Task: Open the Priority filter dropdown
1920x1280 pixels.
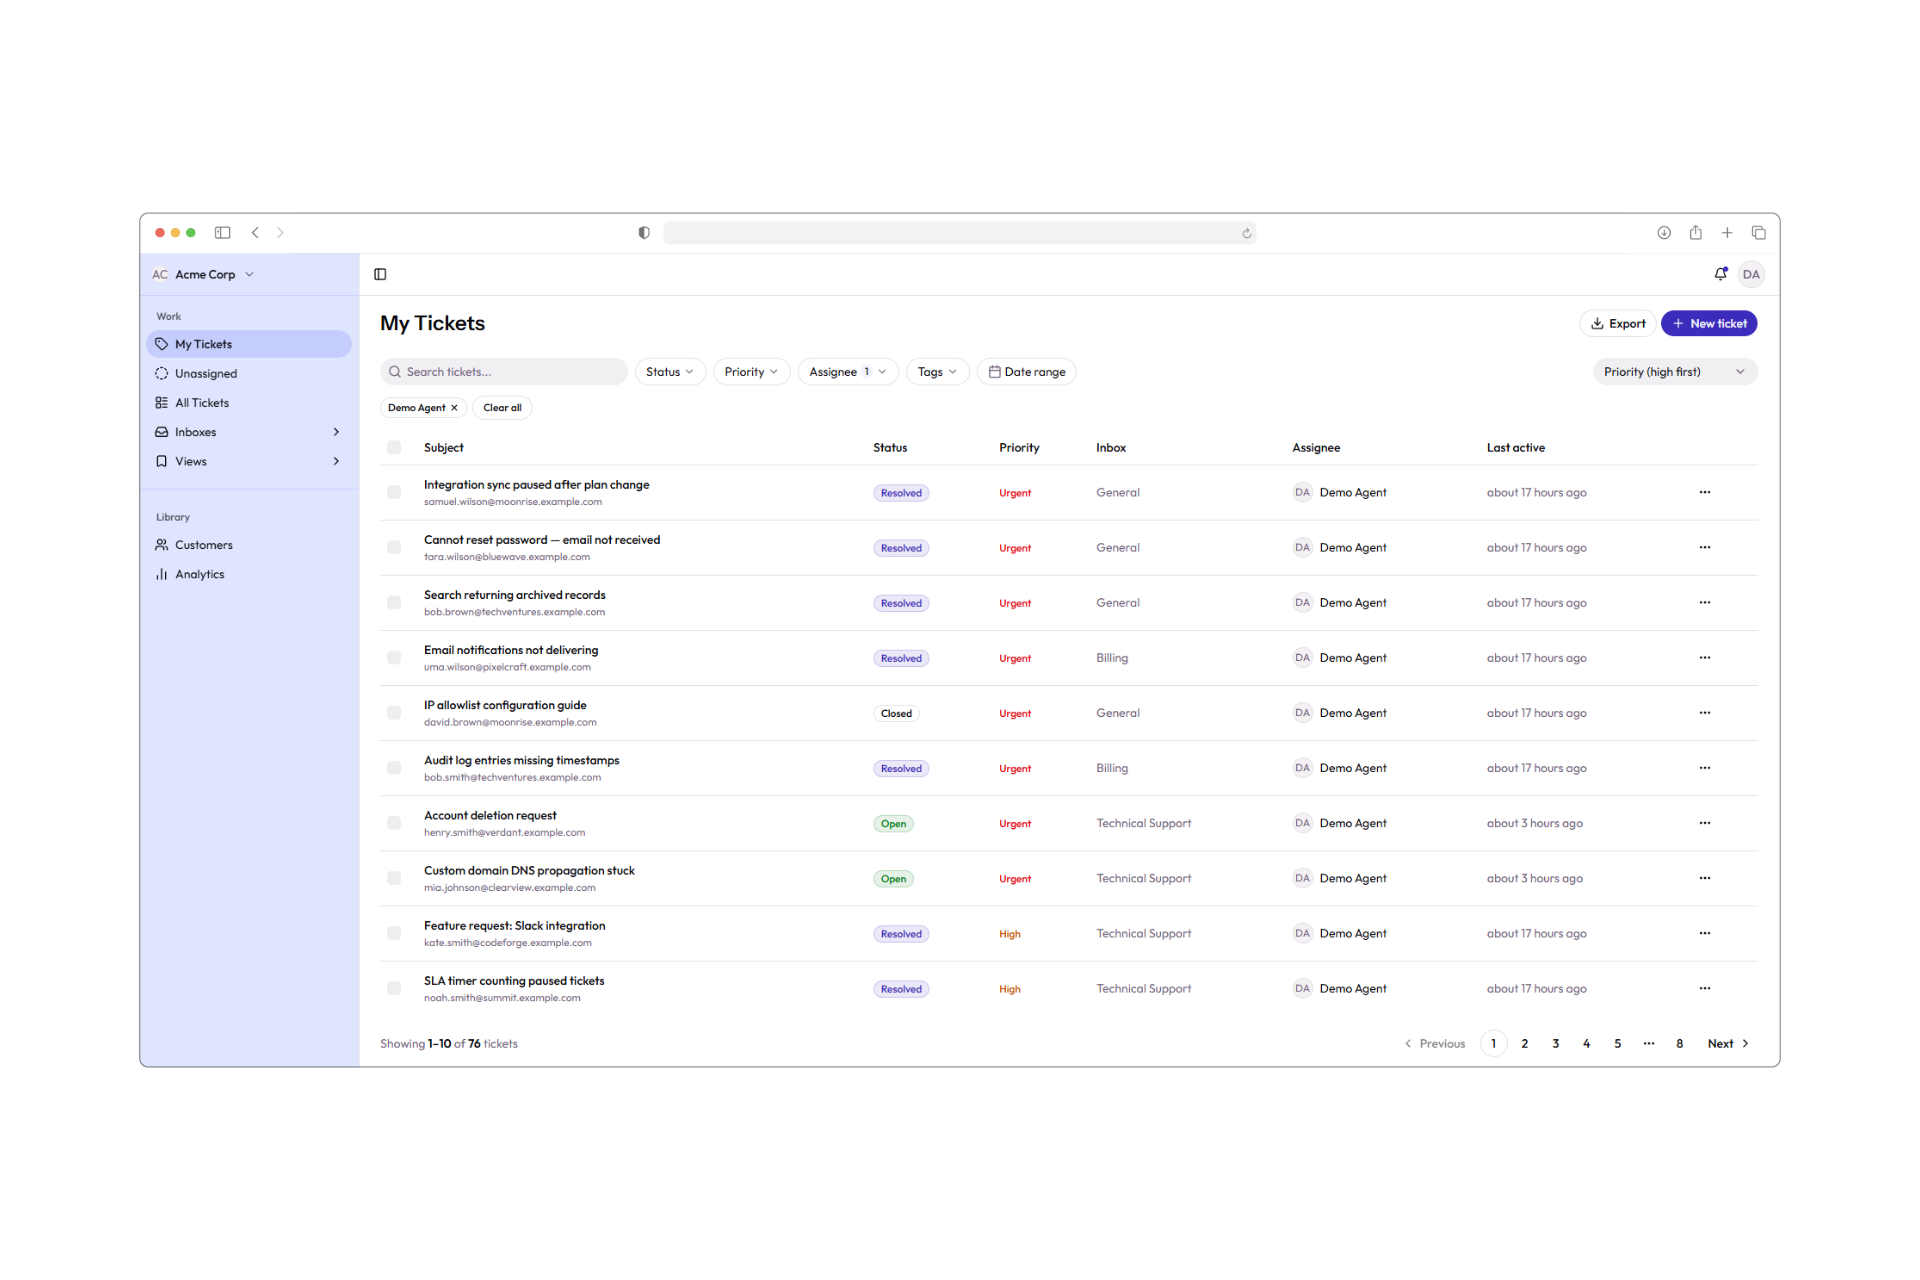Action: pyautogui.click(x=751, y=372)
